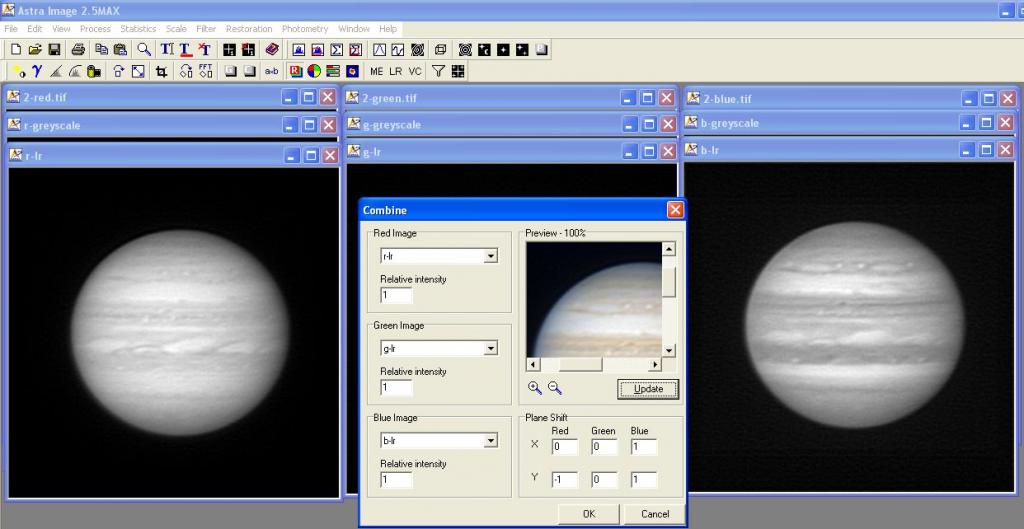Click the Plane Shift Red X field
The width and height of the screenshot is (1024, 529).
[565, 447]
